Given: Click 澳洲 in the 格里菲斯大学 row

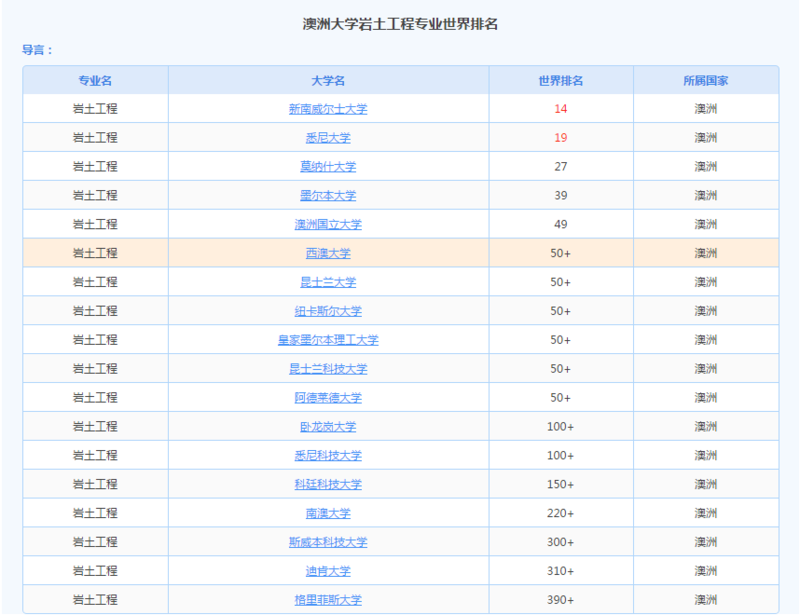Looking at the screenshot, I should [706, 600].
